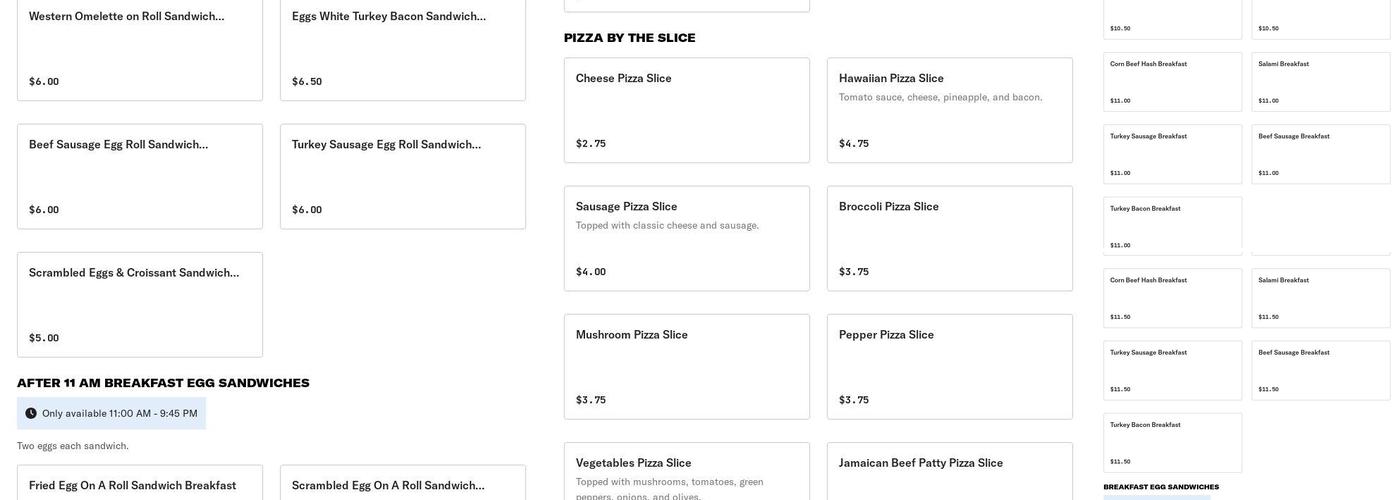The image size is (1400, 500).
Task: Select Corn Beef Hash Breakfast $11.50 card
Action: click(1172, 298)
